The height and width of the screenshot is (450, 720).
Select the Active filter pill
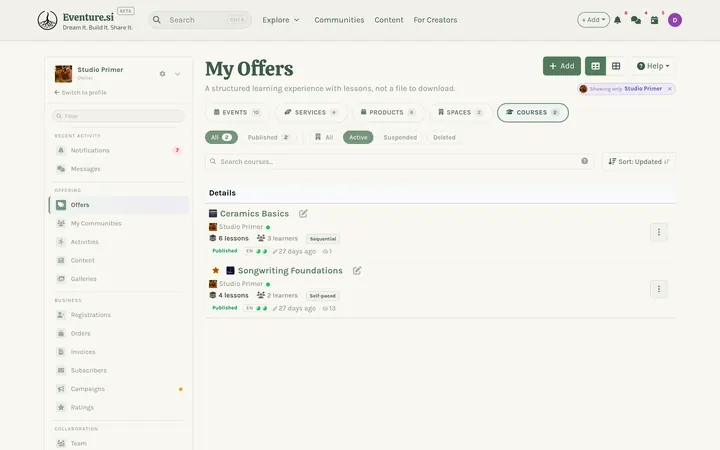(358, 137)
